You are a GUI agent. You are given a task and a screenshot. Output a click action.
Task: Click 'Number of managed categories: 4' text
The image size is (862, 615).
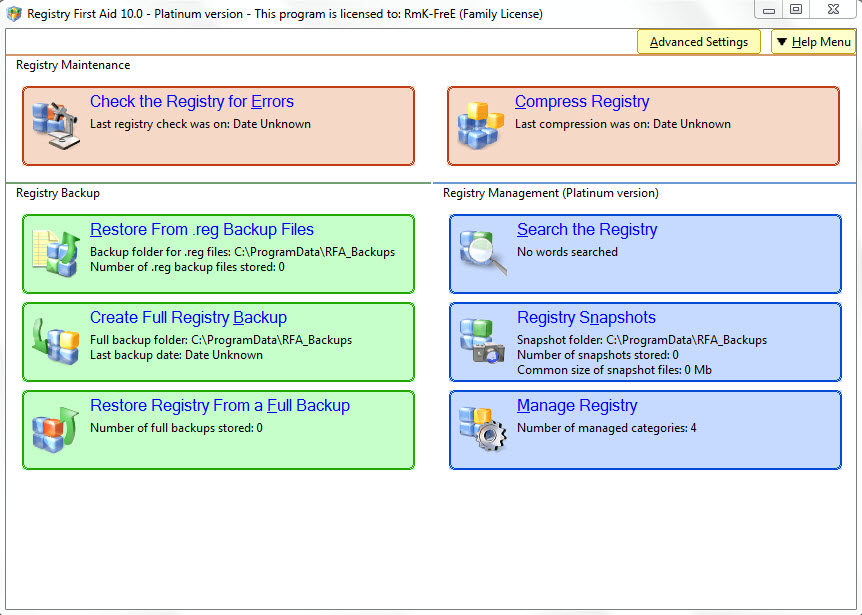point(606,428)
